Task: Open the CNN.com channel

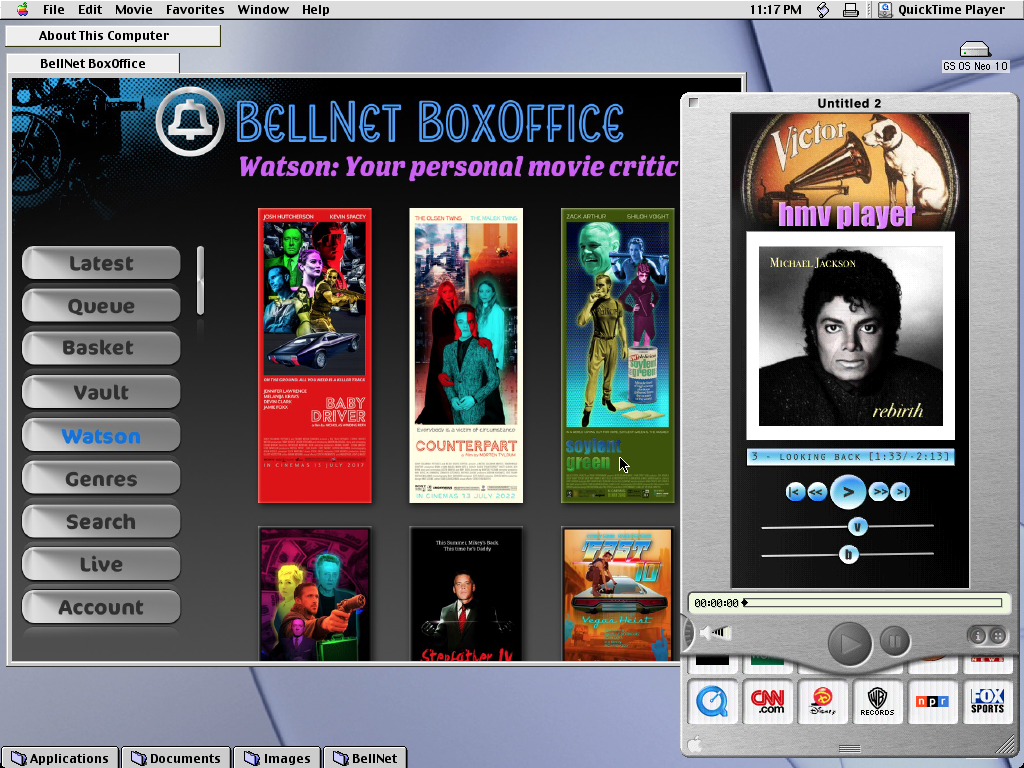Action: pyautogui.click(x=767, y=701)
